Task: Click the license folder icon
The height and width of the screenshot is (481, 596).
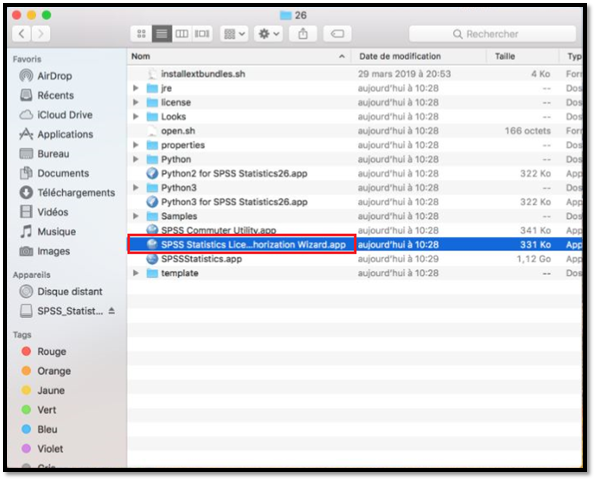Action: [152, 102]
